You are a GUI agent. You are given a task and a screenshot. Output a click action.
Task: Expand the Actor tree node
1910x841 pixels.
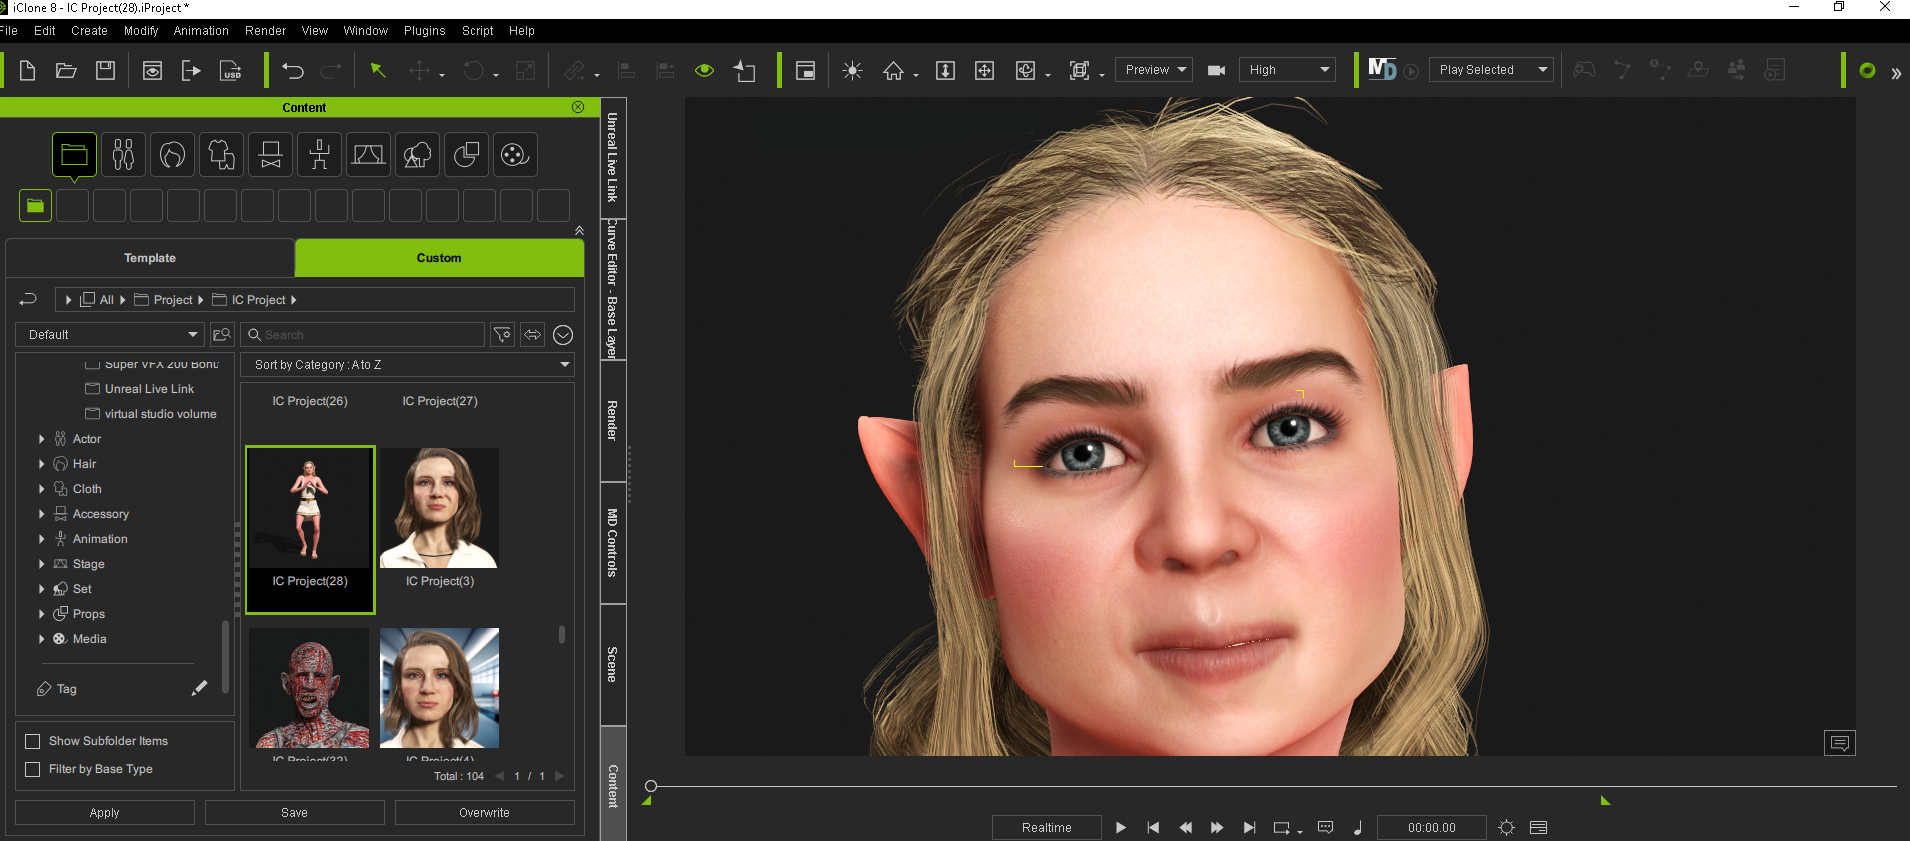[41, 439]
